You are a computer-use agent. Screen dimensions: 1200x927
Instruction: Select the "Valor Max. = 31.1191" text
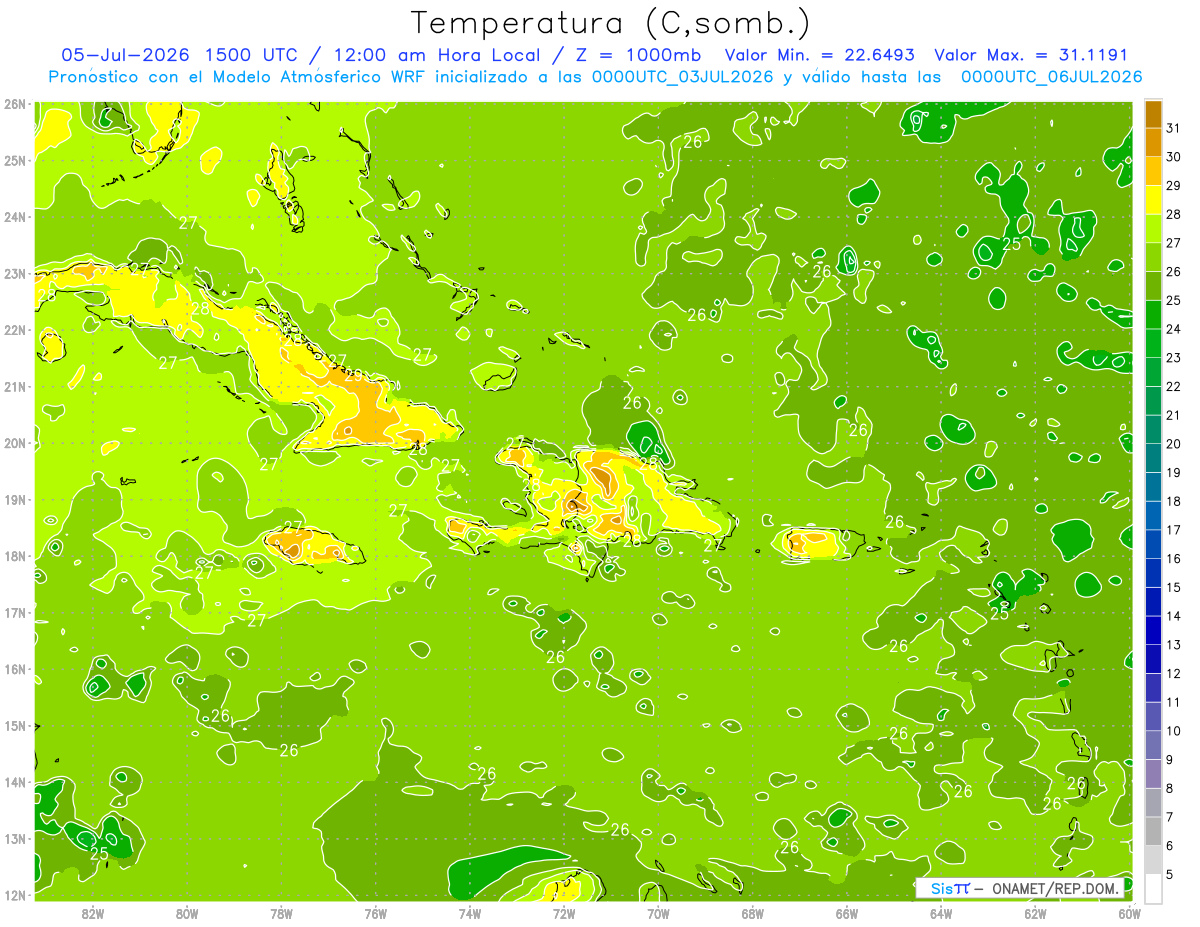[x=1030, y=55]
